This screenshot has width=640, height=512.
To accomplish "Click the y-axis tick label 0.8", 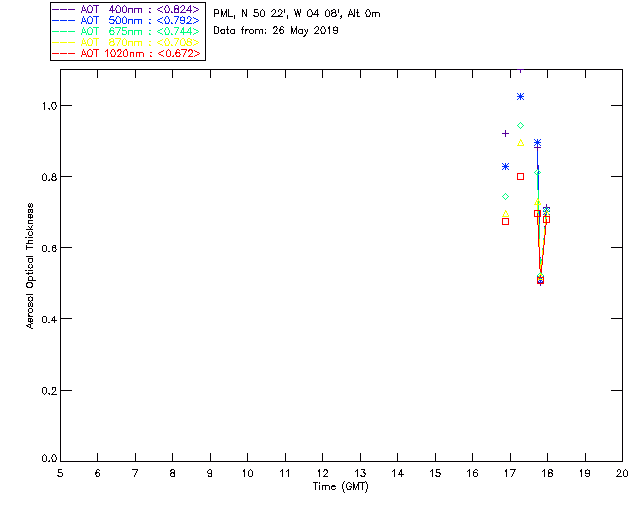I will pos(49,177).
